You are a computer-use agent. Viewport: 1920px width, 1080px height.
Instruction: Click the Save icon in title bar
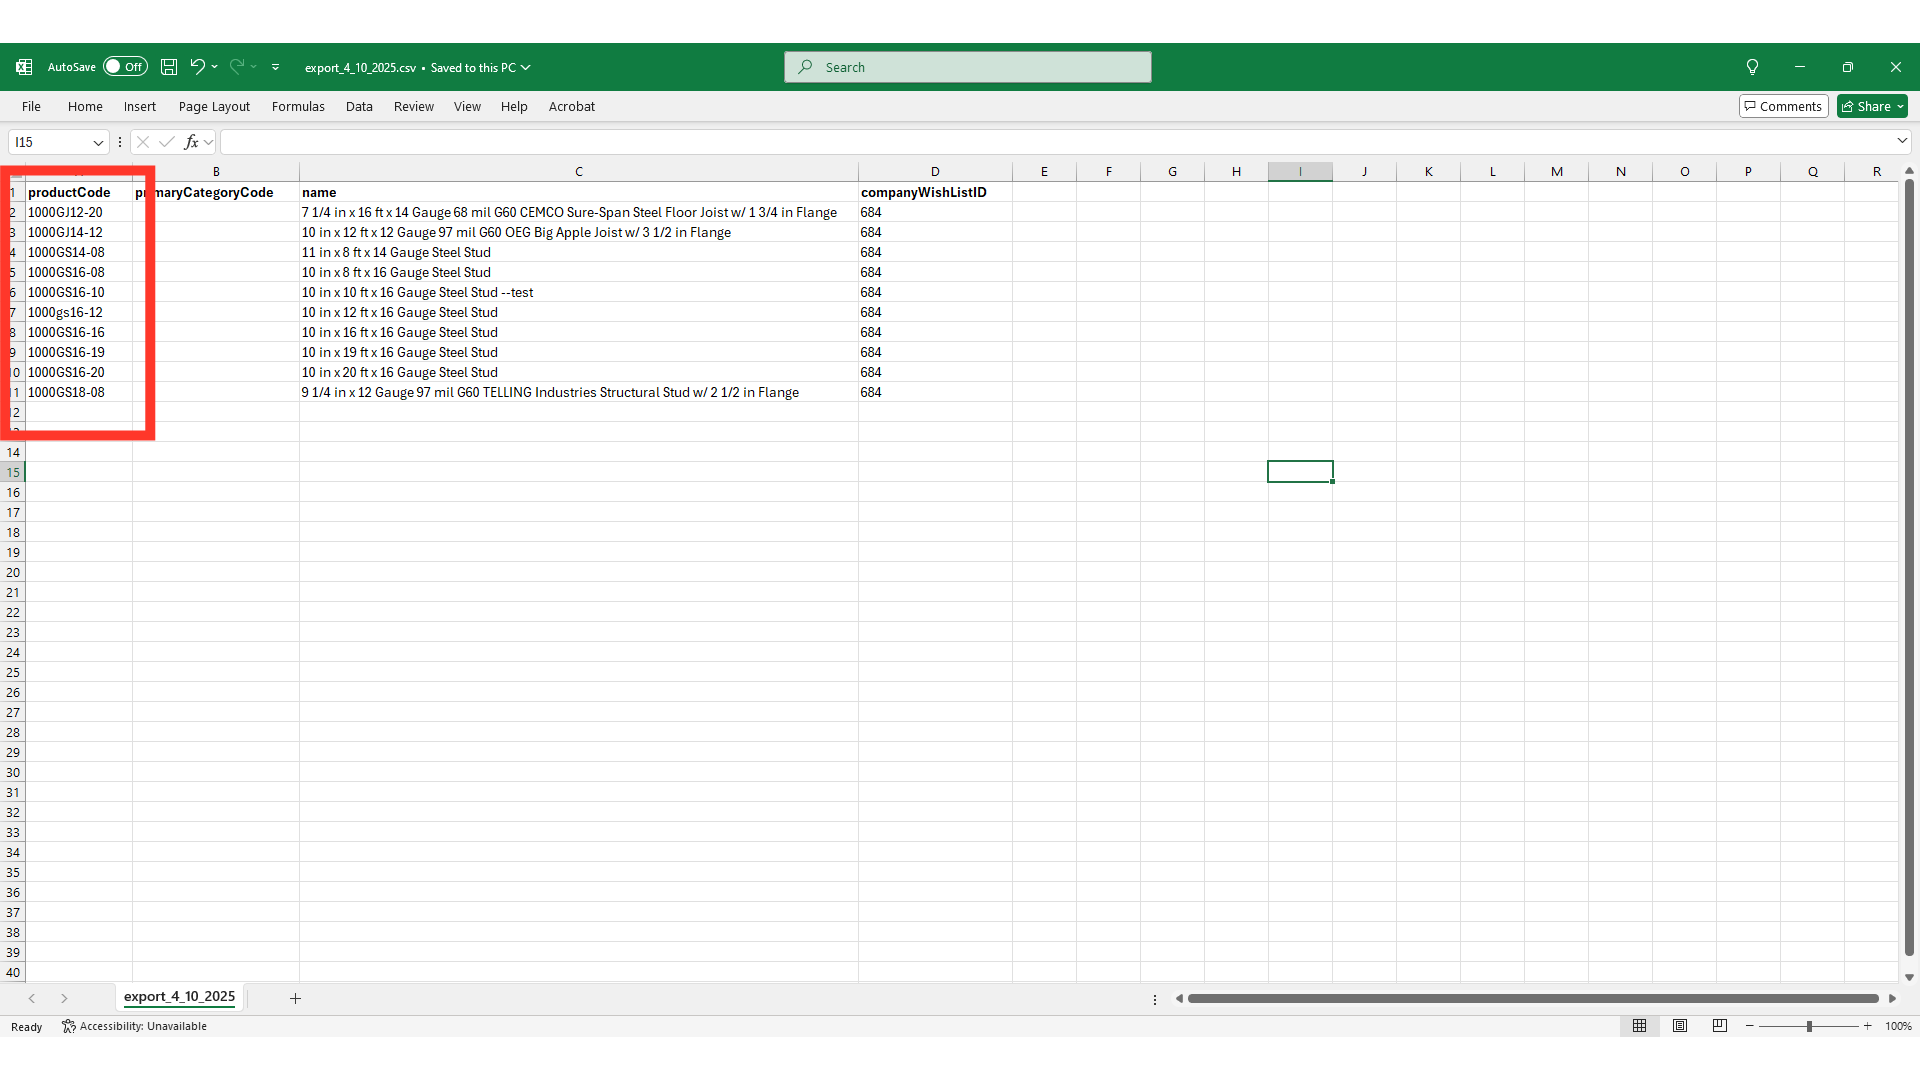169,67
